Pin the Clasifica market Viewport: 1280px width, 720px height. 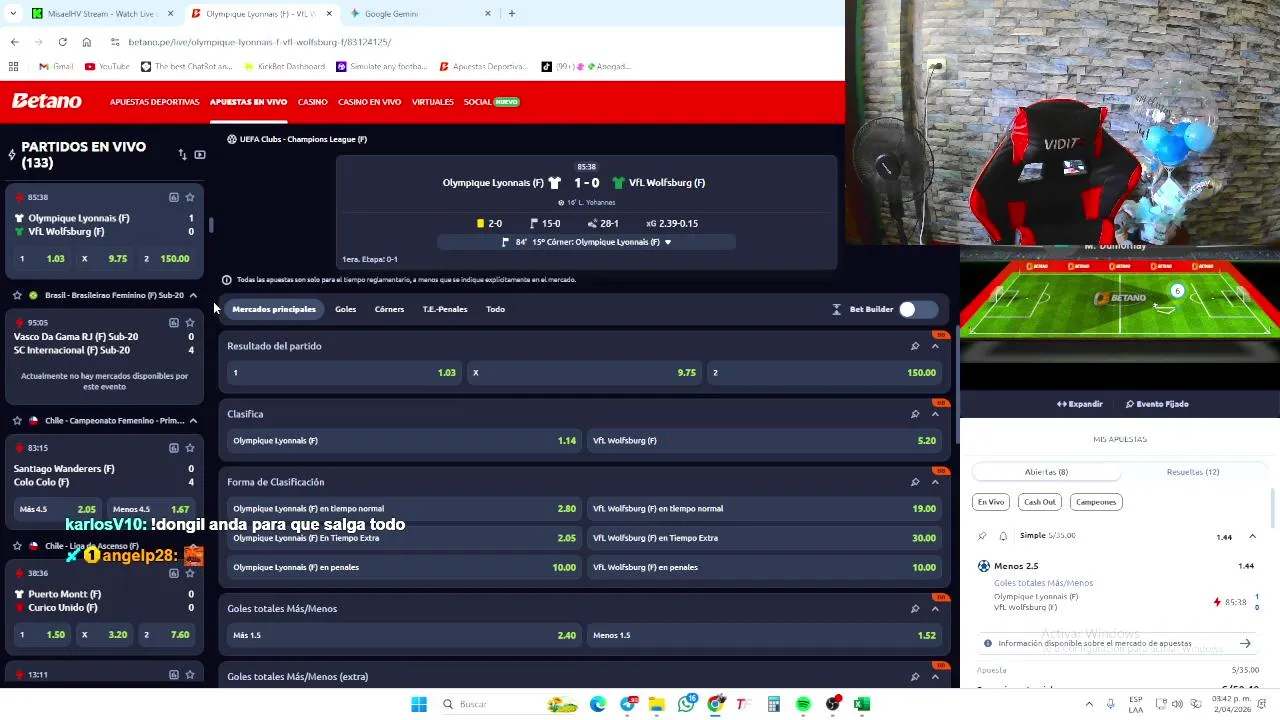point(915,414)
